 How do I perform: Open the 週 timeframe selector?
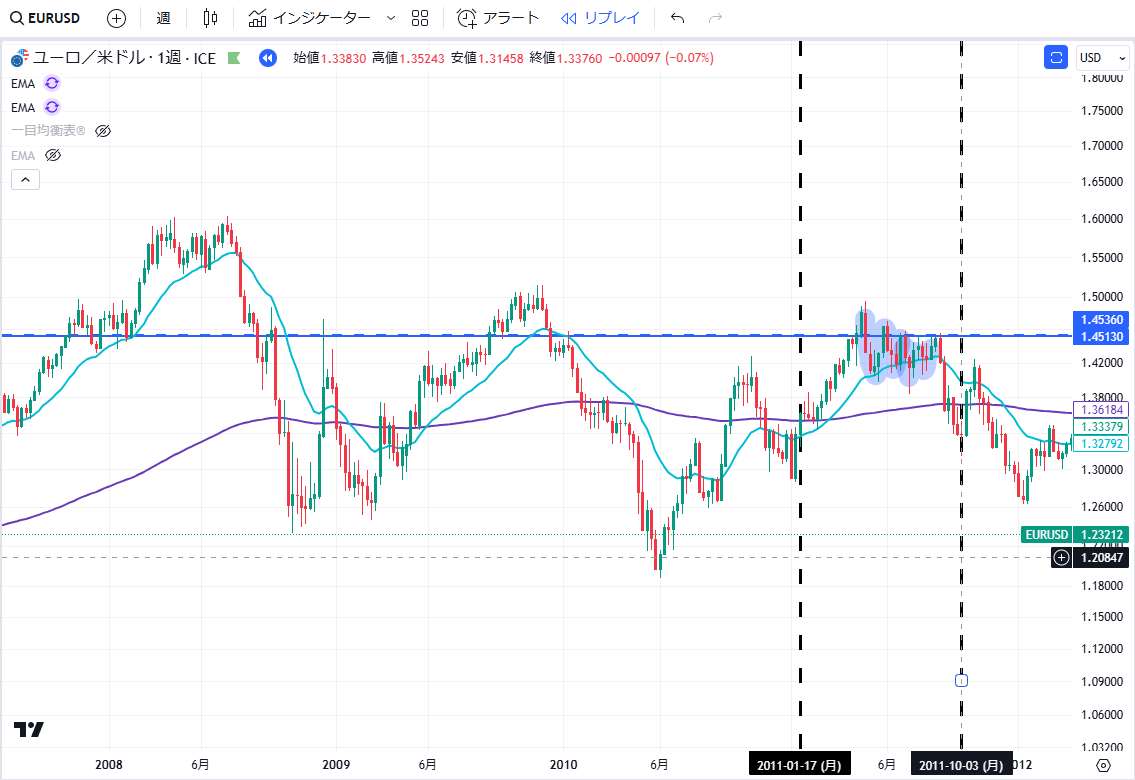pos(164,18)
